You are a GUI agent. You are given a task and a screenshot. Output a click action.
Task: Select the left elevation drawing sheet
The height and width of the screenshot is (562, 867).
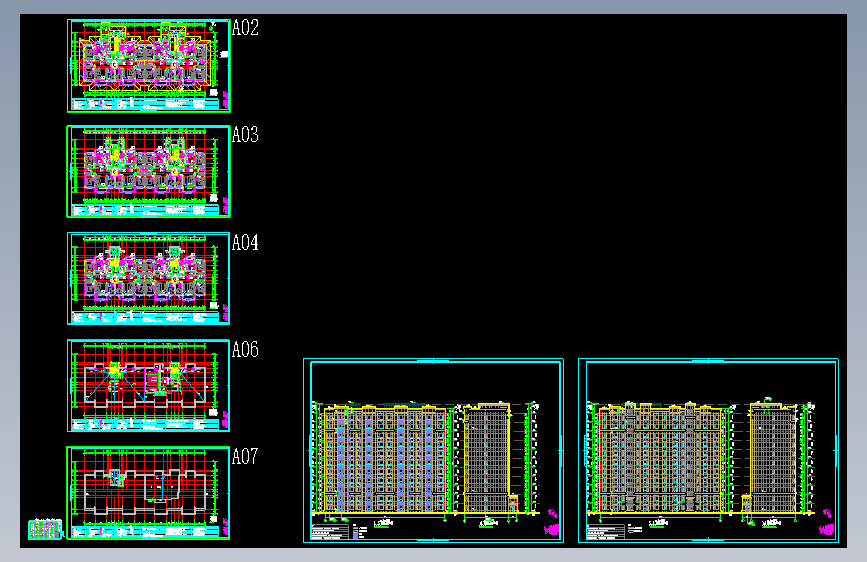pos(434,450)
